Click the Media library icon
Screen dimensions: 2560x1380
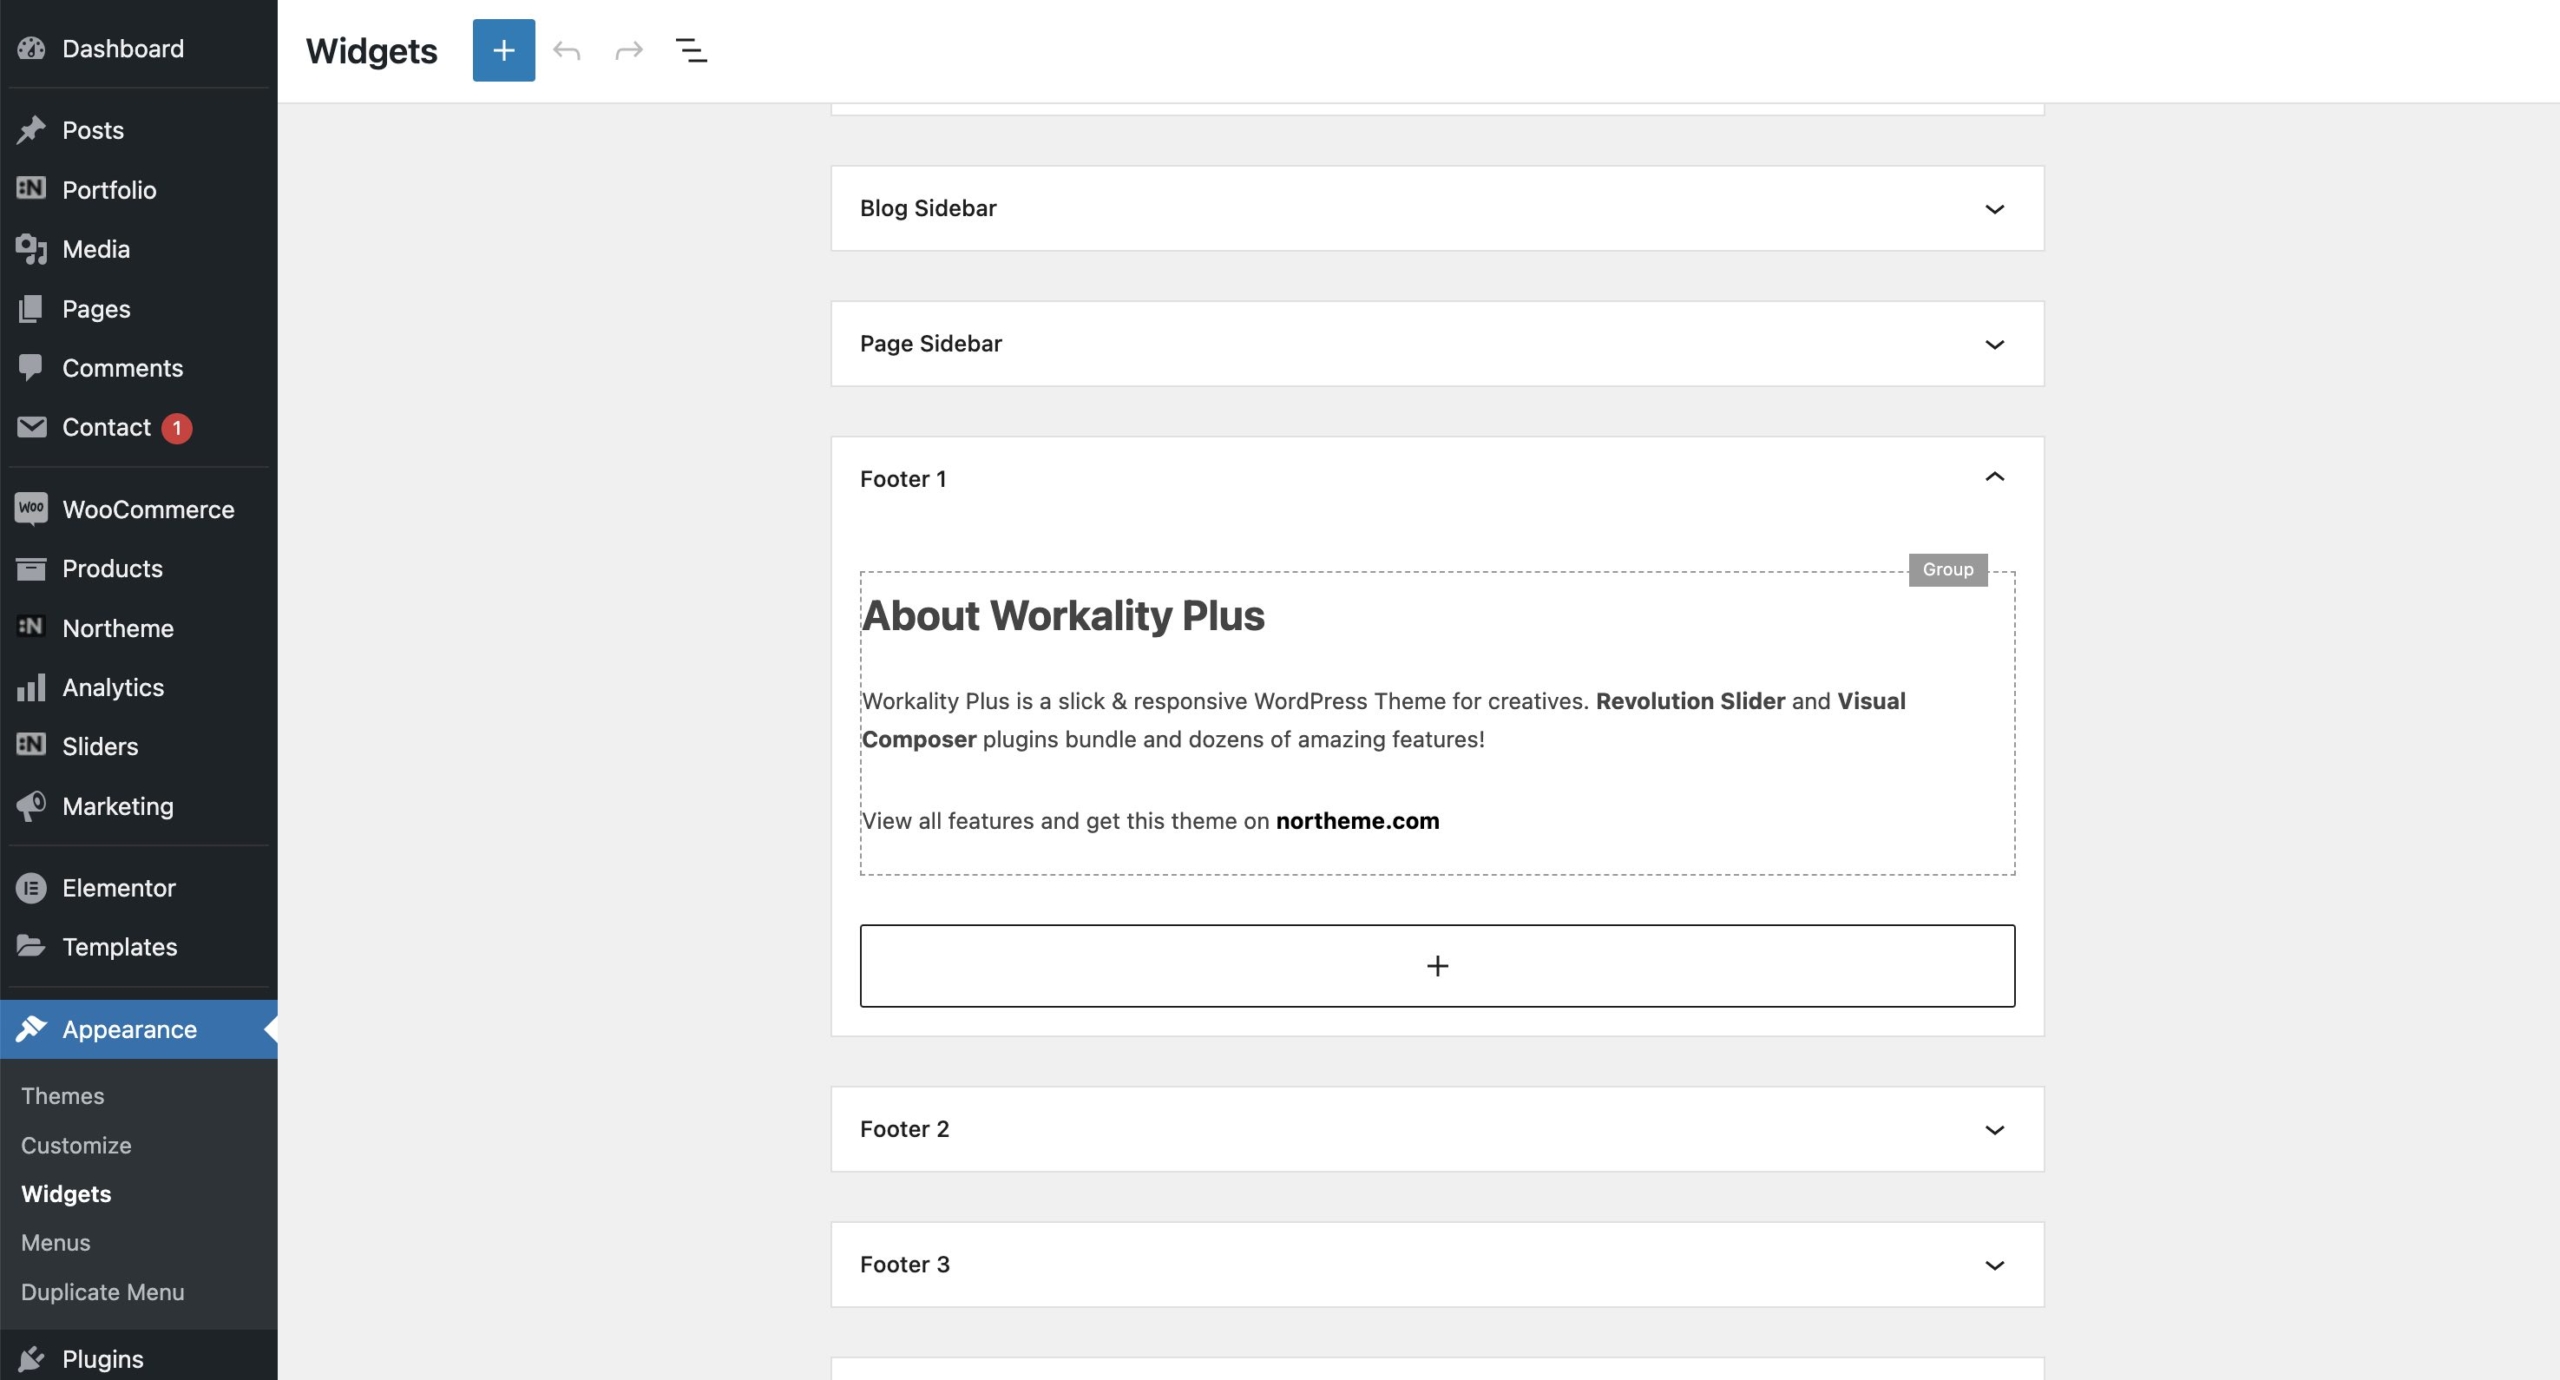[31, 249]
